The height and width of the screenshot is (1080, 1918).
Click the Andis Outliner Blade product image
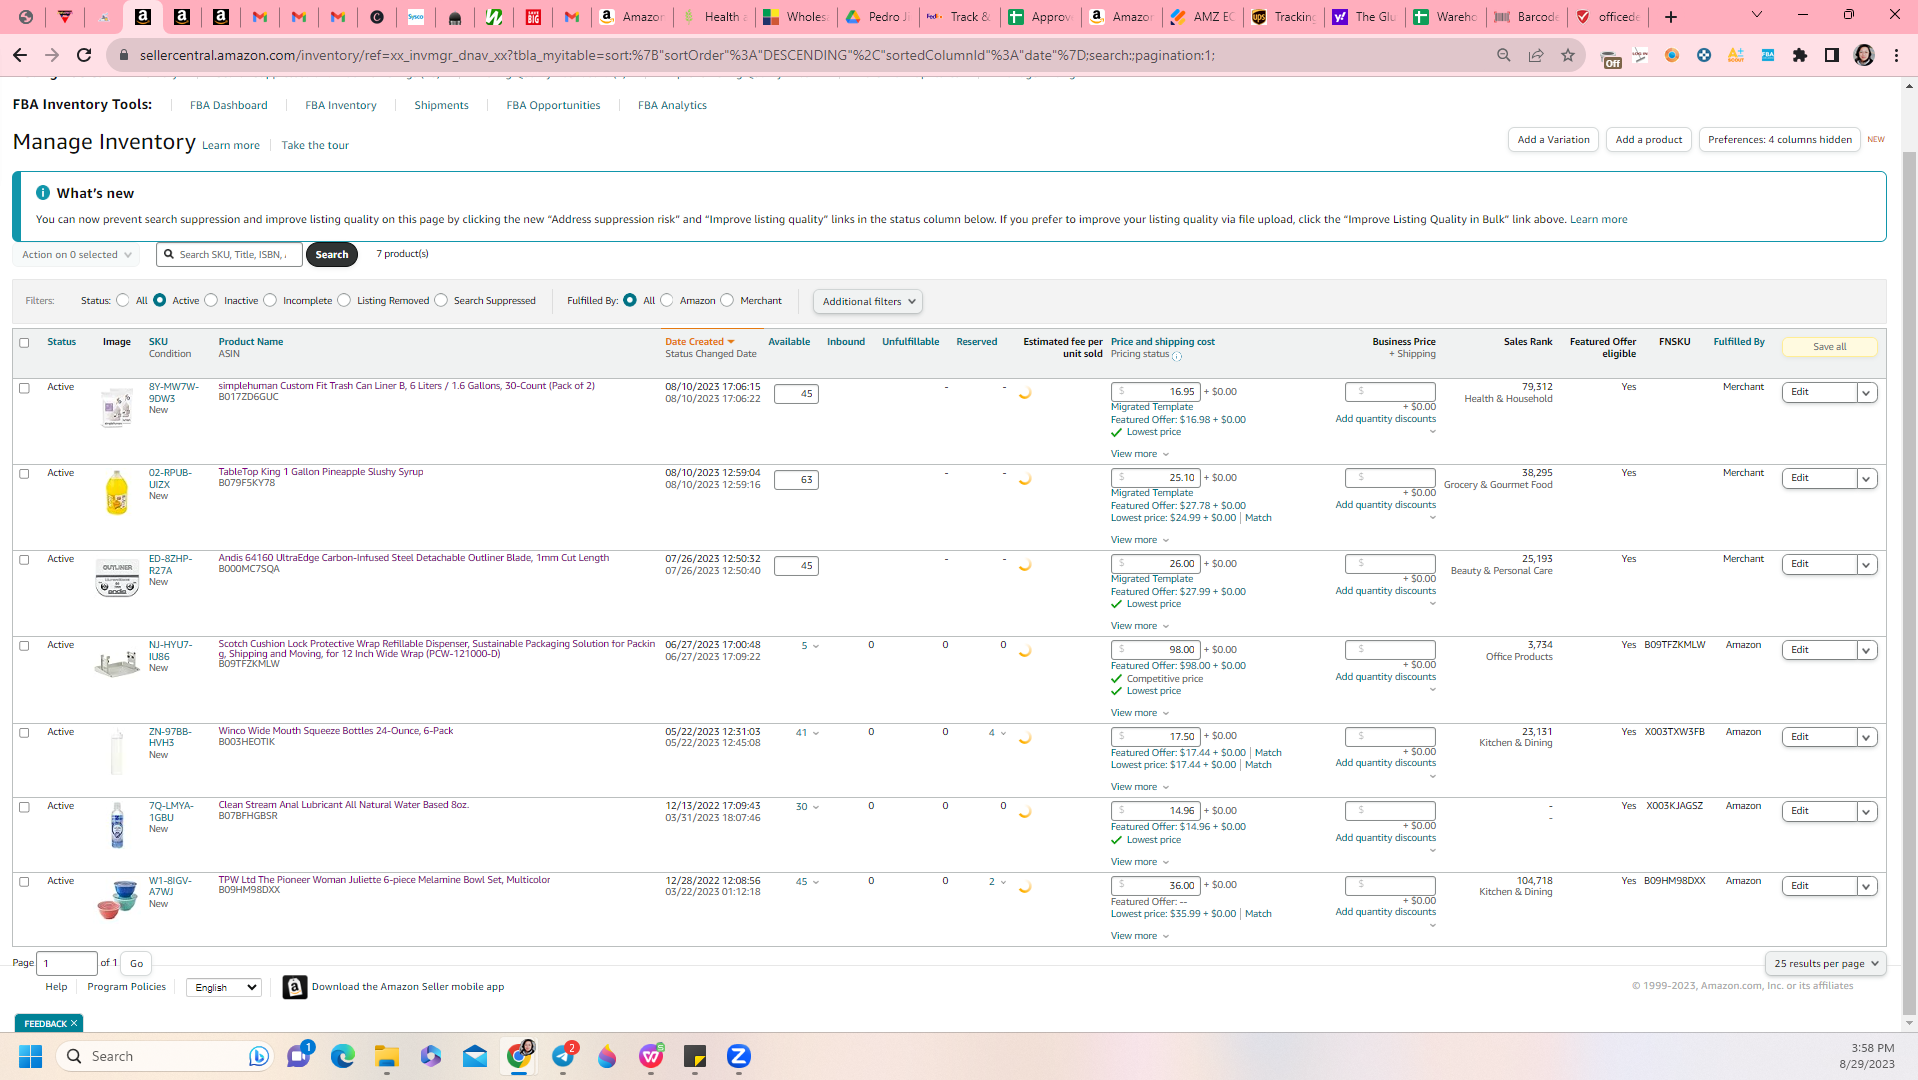coord(117,577)
